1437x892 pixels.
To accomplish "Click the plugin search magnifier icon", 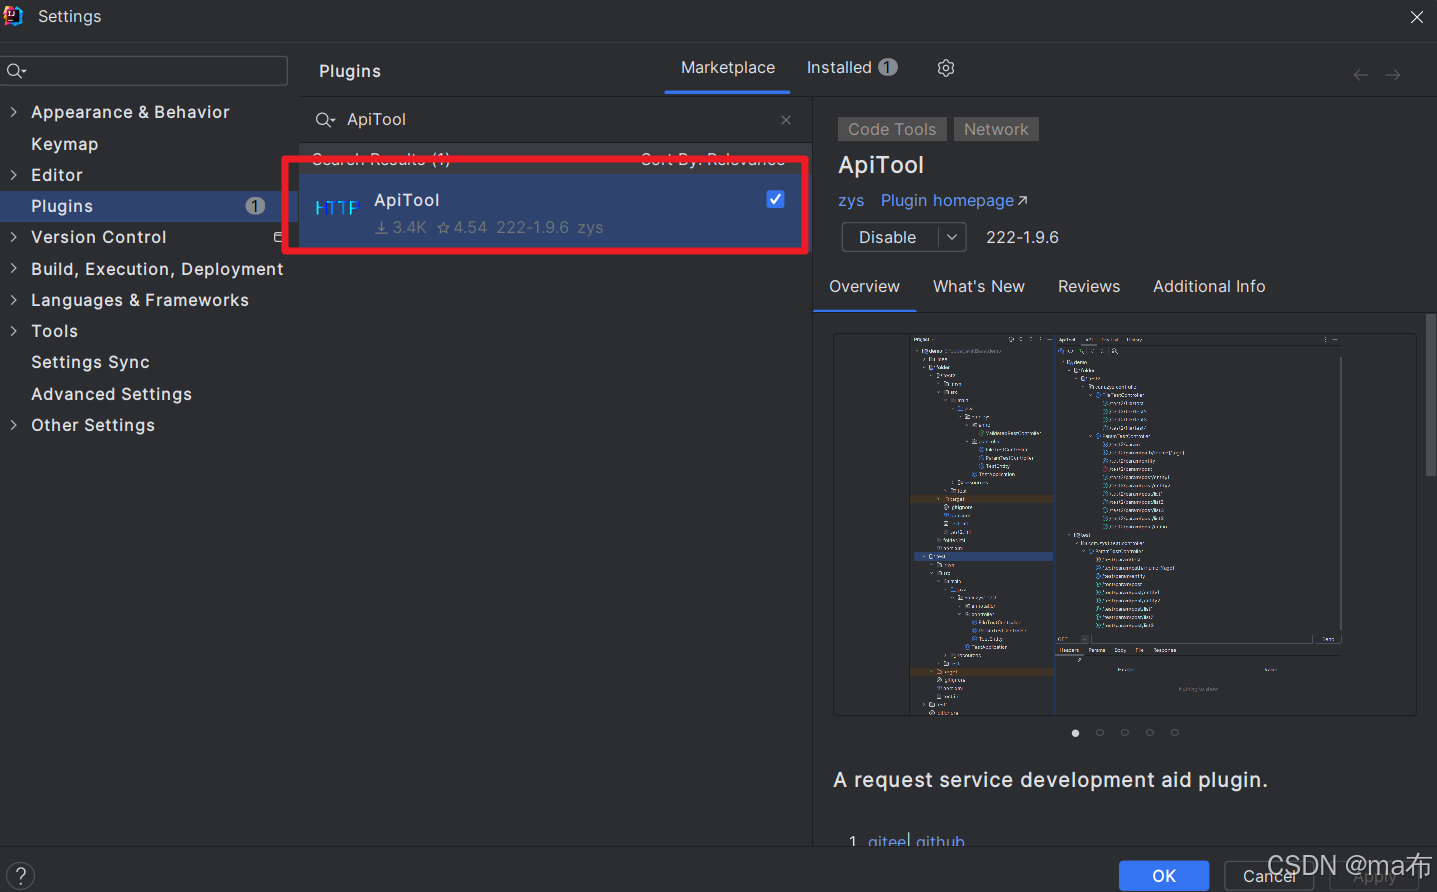I will [325, 120].
